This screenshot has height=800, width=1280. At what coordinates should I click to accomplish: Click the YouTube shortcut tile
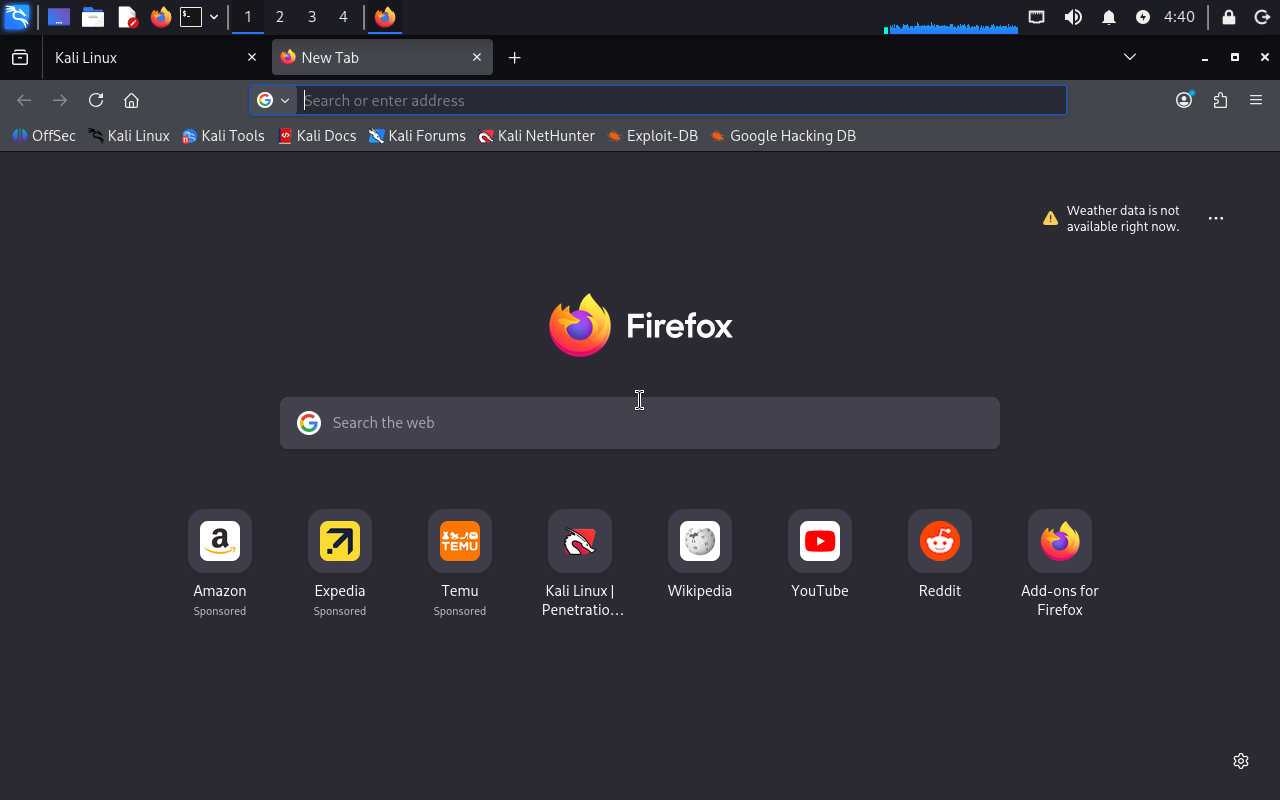pos(819,542)
